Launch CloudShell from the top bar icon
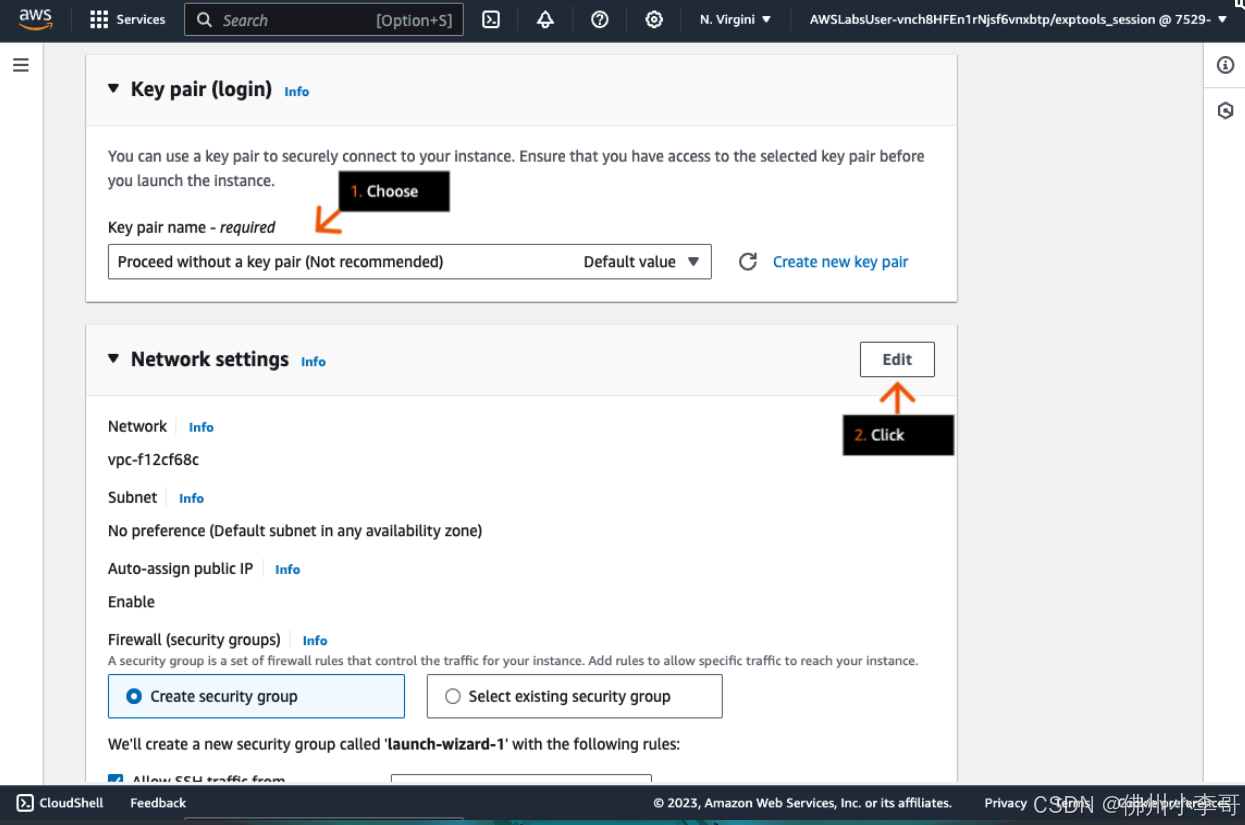 [x=491, y=20]
